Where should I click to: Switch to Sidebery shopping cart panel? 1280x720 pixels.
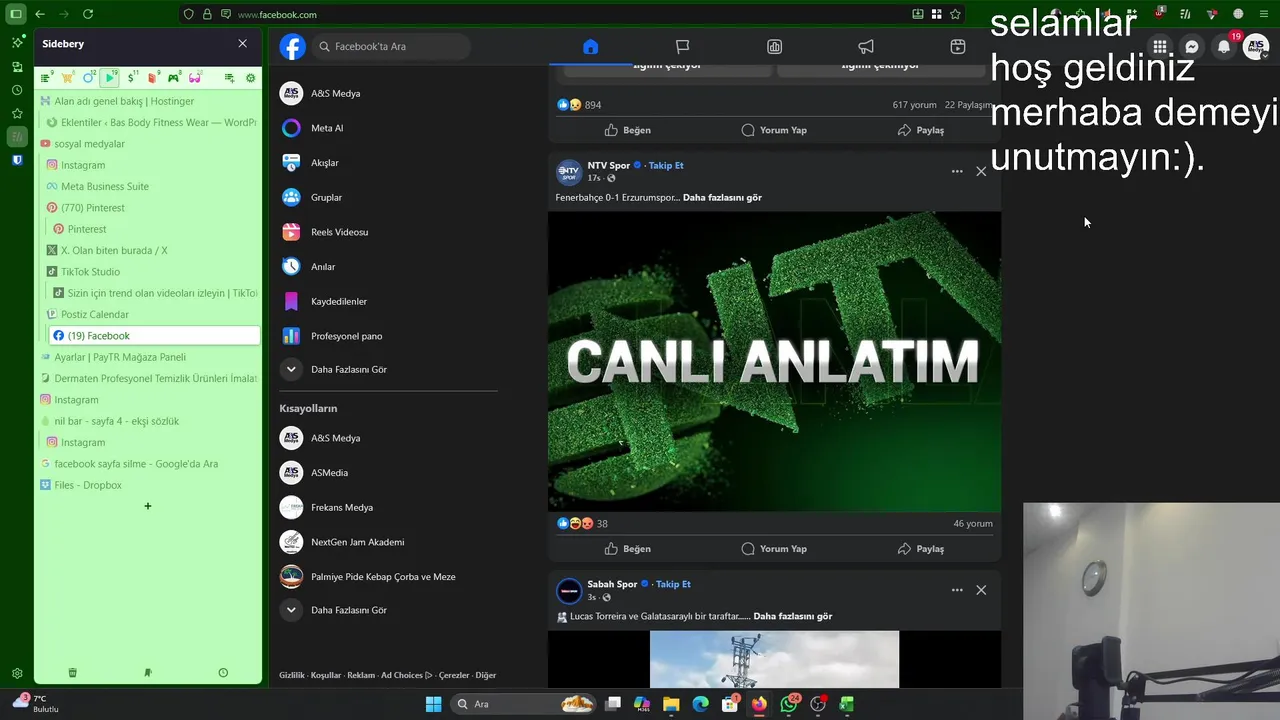click(68, 77)
